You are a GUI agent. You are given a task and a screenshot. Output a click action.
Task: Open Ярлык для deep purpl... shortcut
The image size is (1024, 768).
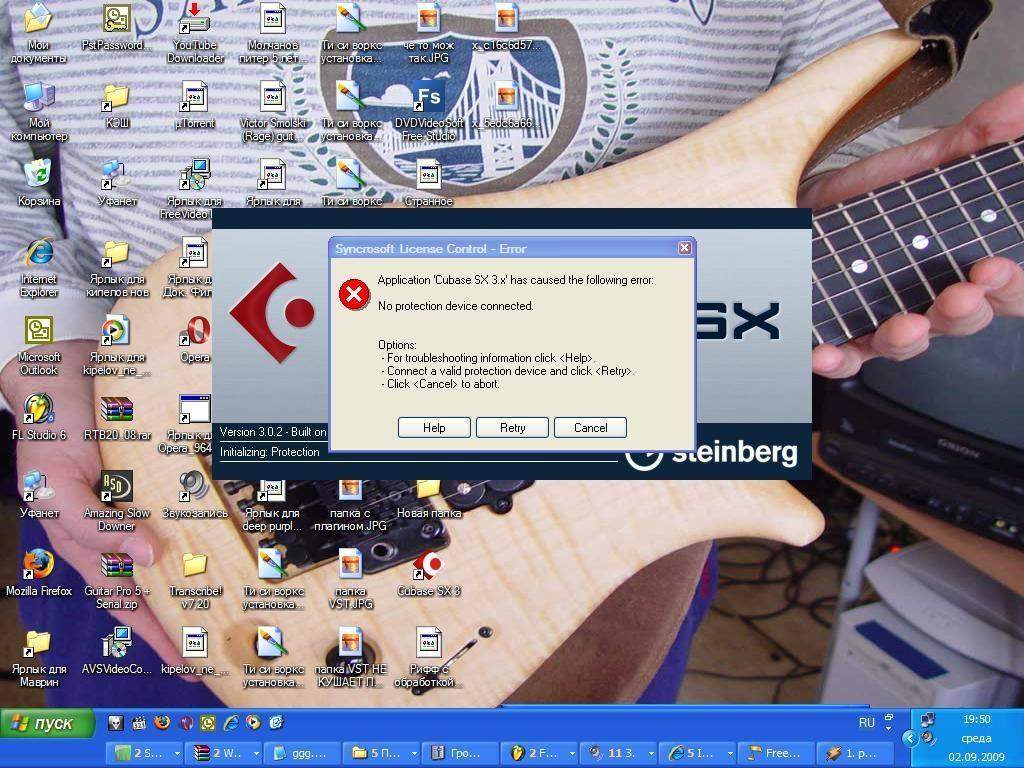[272, 506]
